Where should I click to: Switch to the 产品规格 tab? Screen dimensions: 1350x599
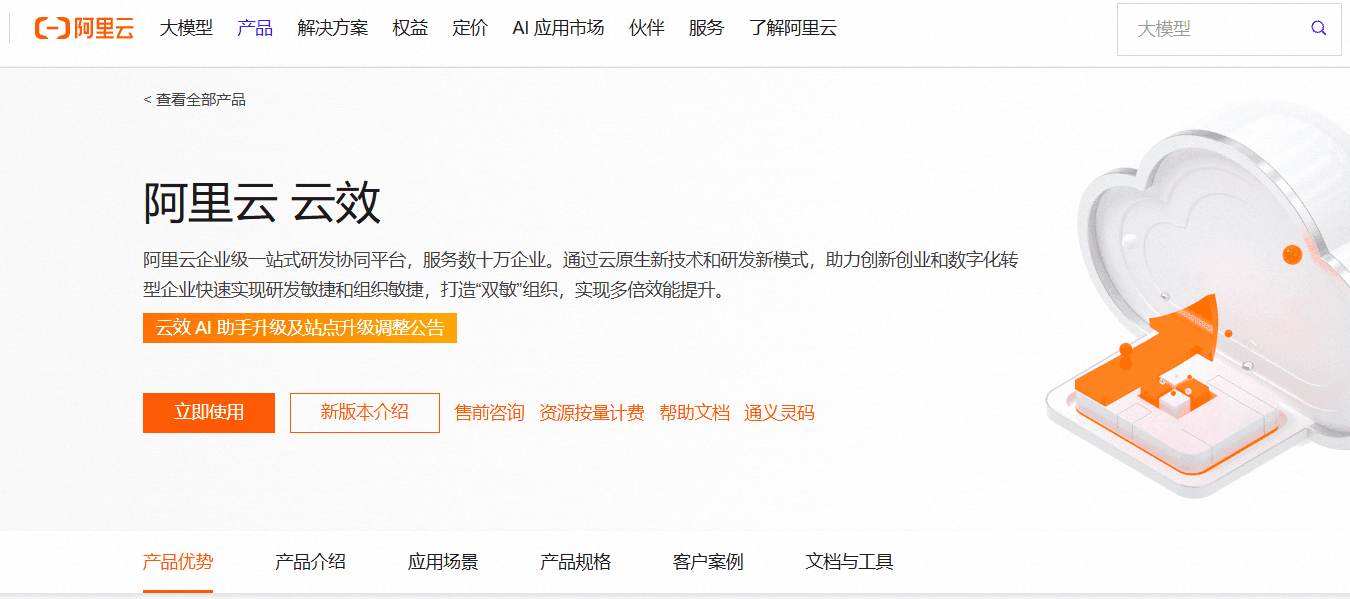(575, 562)
